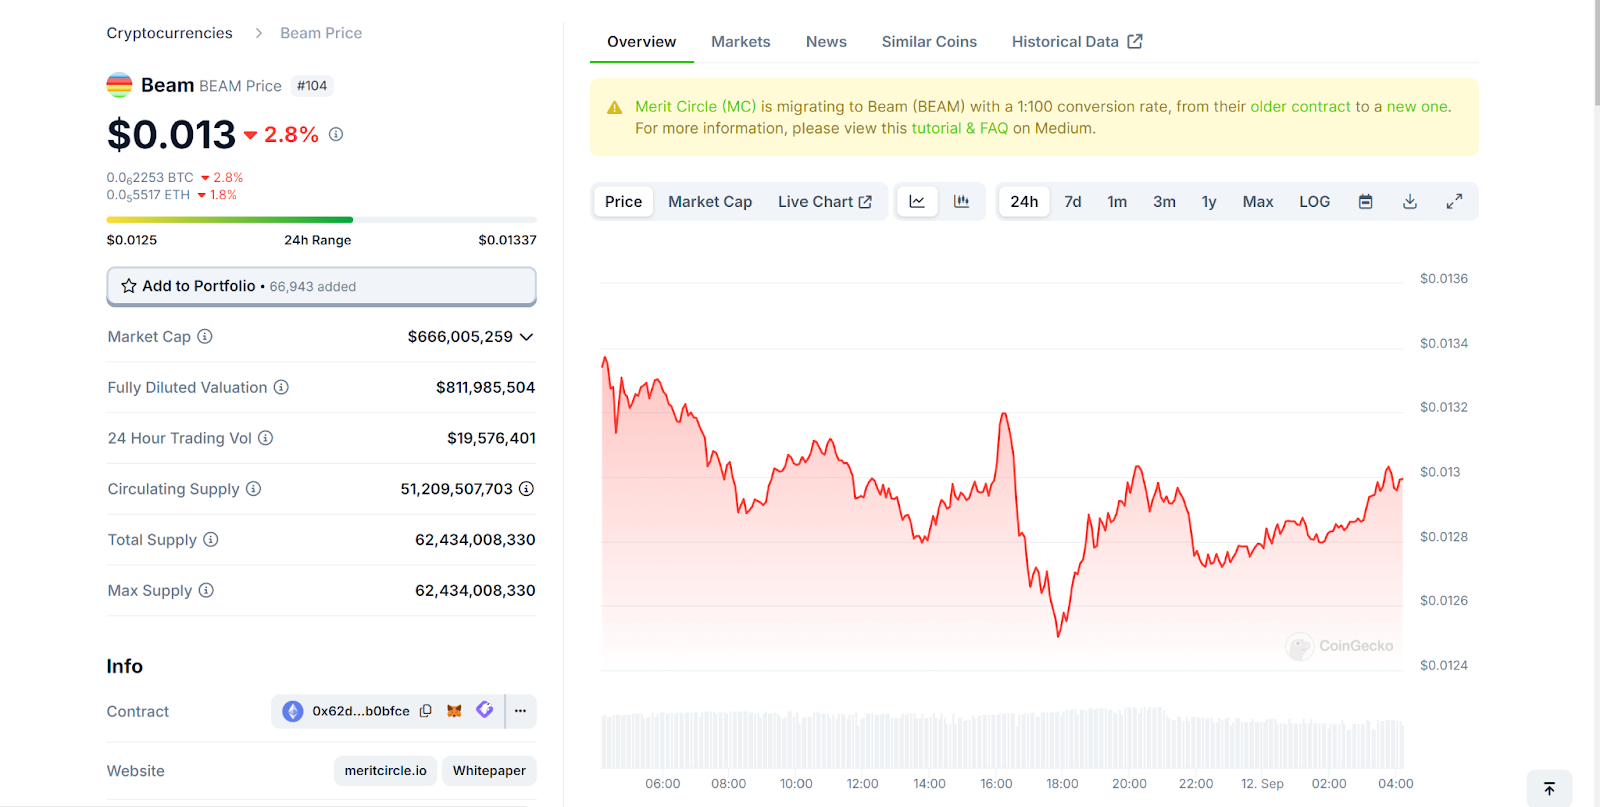Click the star icon in Add to Portfolio
Viewport: 1600px width, 807px height.
129,286
